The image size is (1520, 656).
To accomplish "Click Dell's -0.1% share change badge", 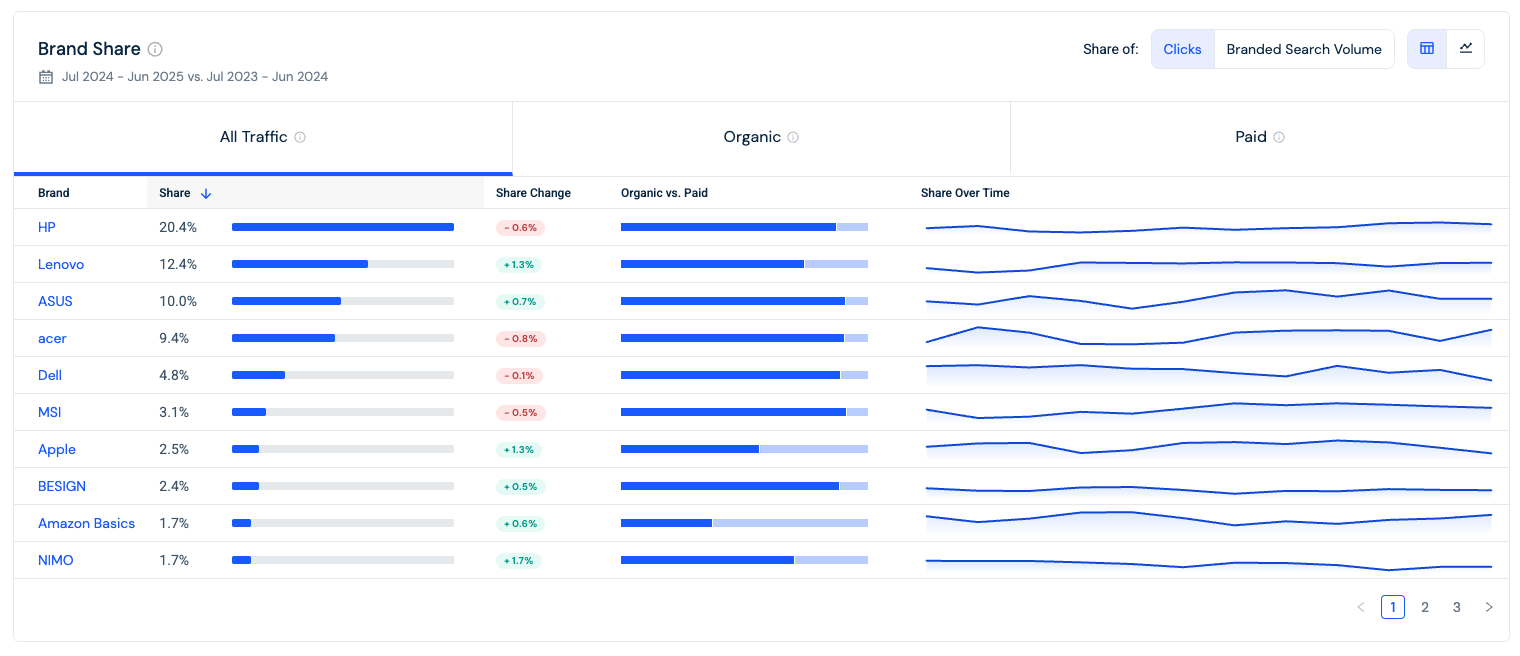I will point(520,375).
